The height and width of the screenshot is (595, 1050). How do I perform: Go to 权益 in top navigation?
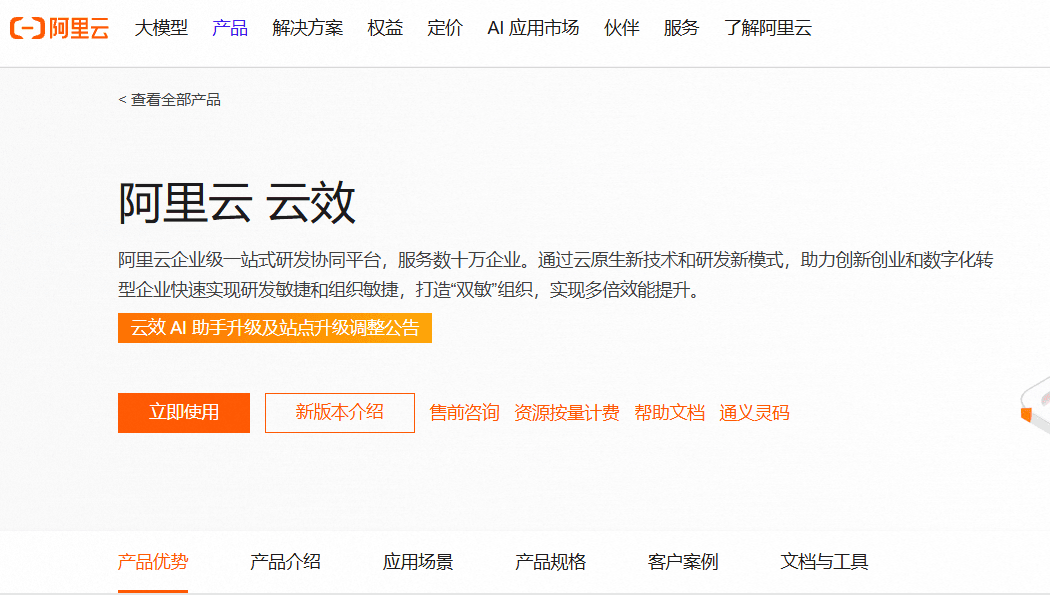pos(385,28)
